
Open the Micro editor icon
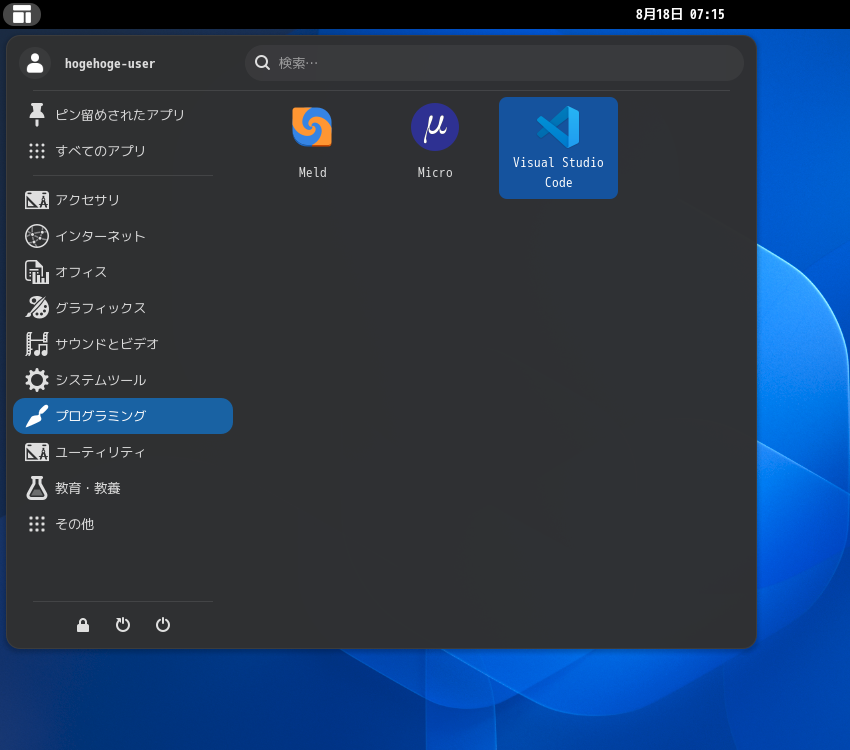(x=435, y=127)
